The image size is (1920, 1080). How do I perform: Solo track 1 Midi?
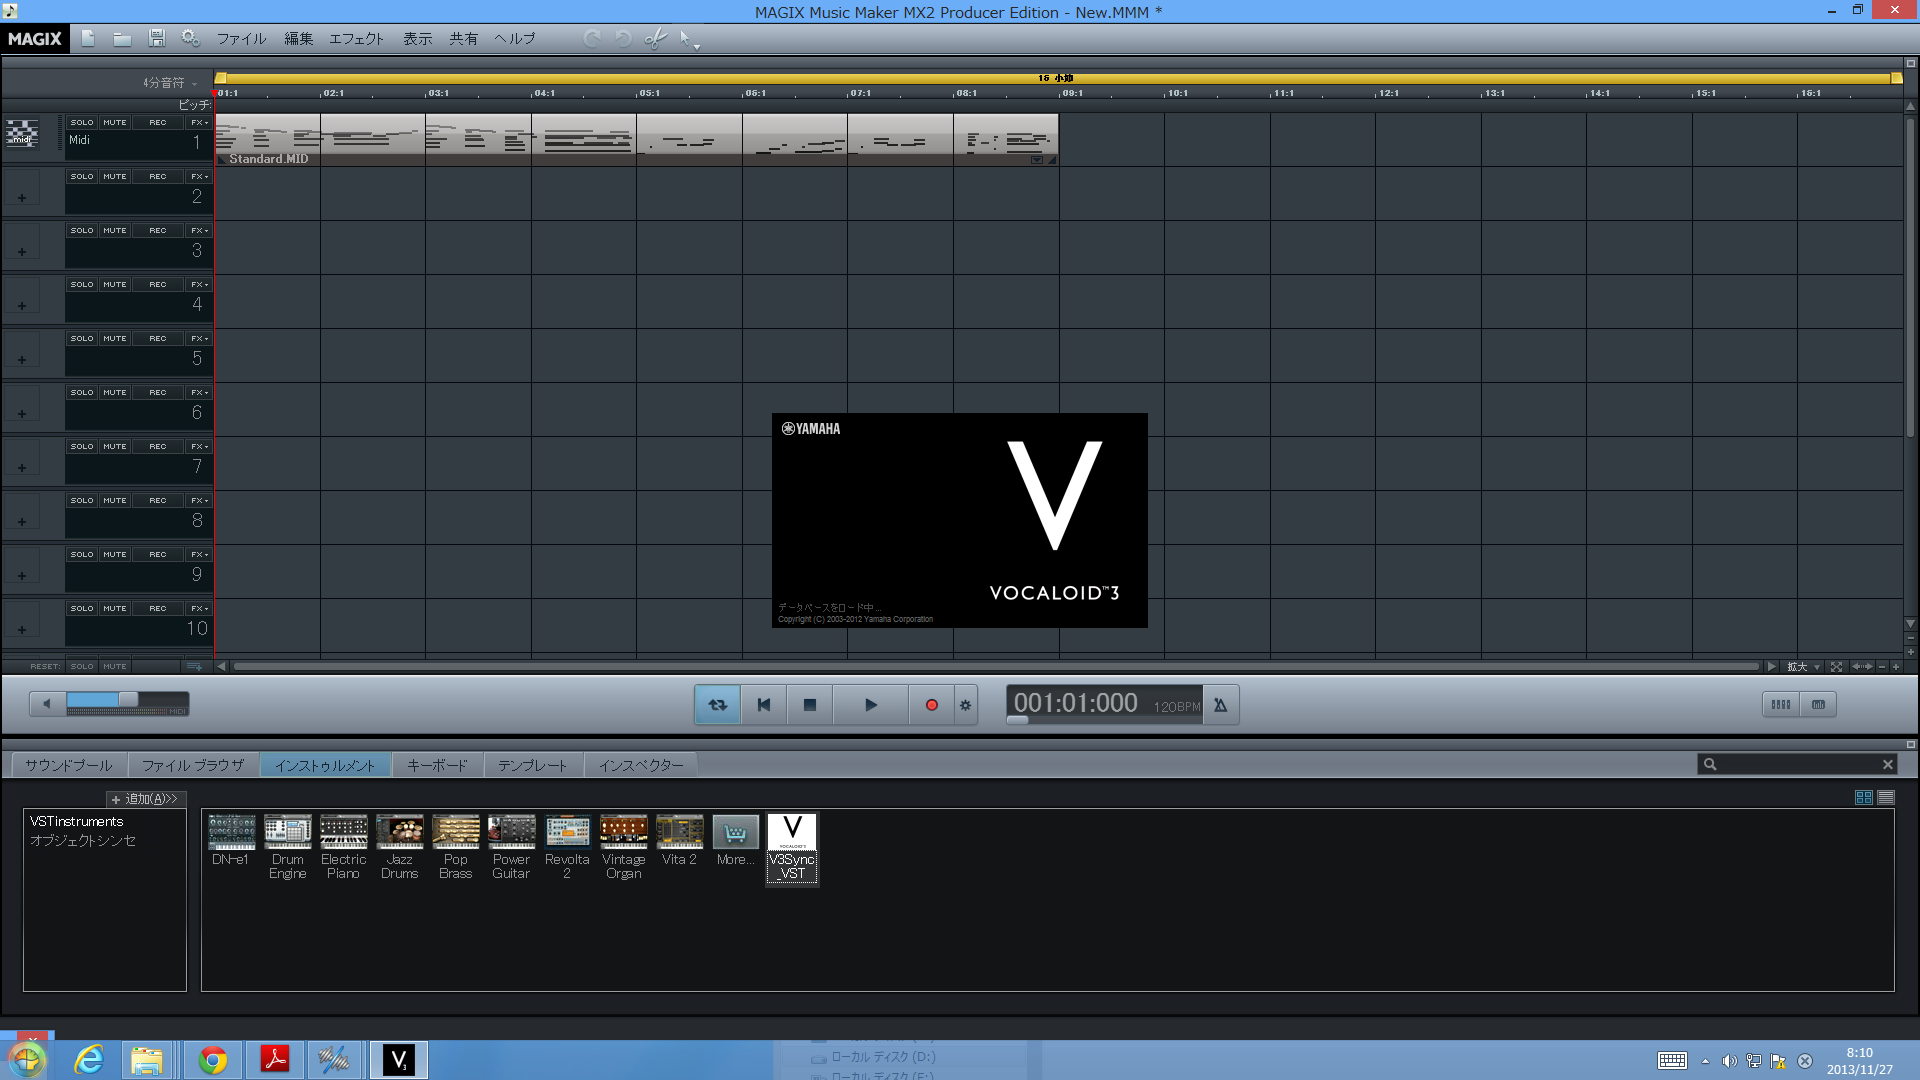82,122
